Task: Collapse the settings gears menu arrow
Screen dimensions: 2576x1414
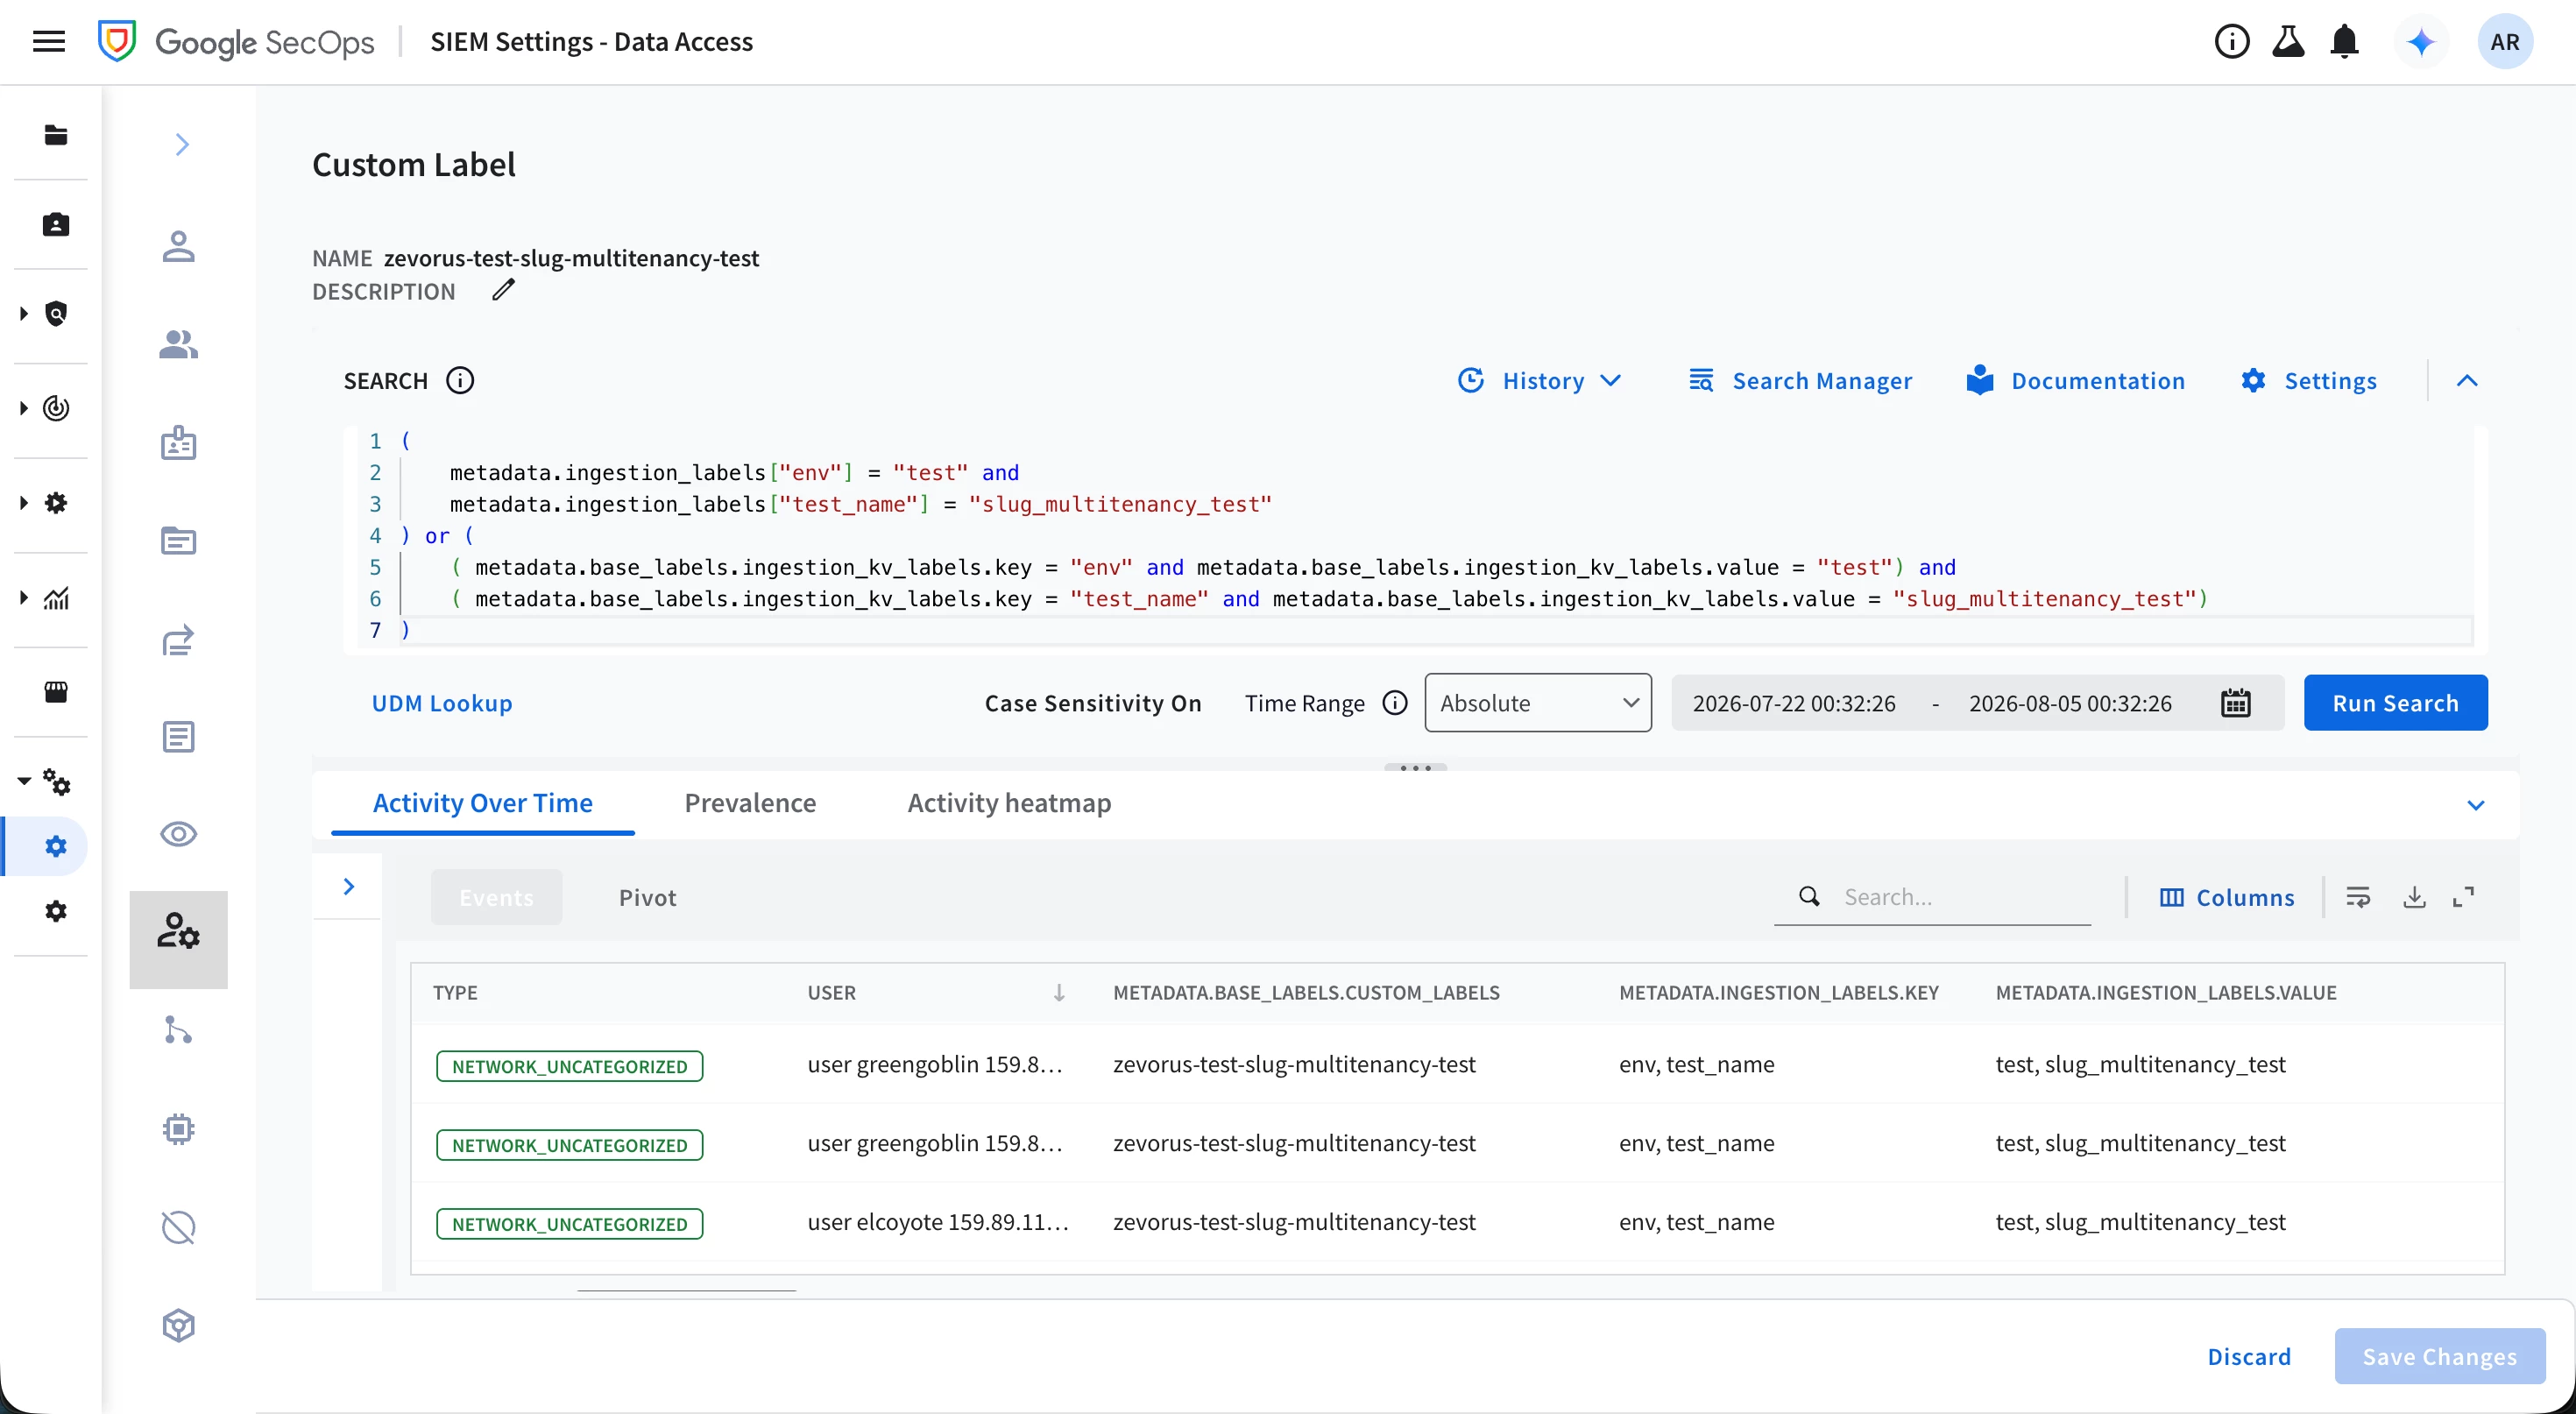Action: click(24, 781)
